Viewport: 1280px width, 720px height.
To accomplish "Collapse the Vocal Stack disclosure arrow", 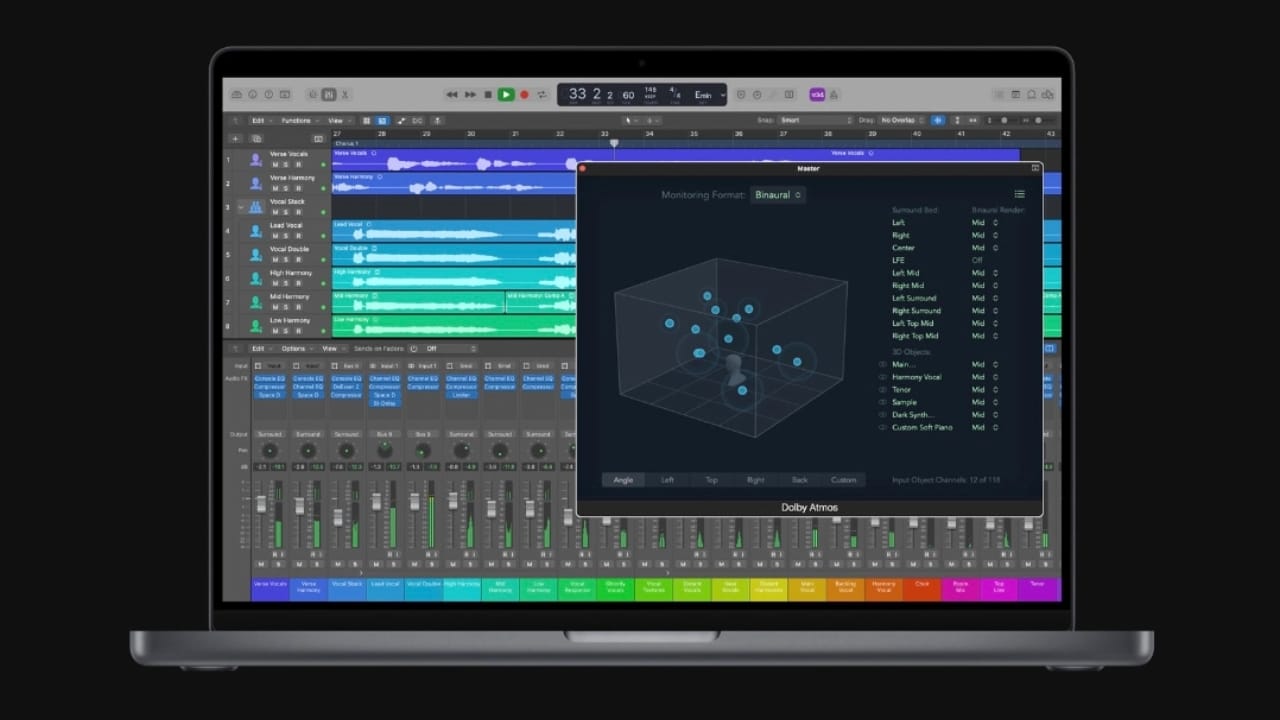I will (x=241, y=207).
